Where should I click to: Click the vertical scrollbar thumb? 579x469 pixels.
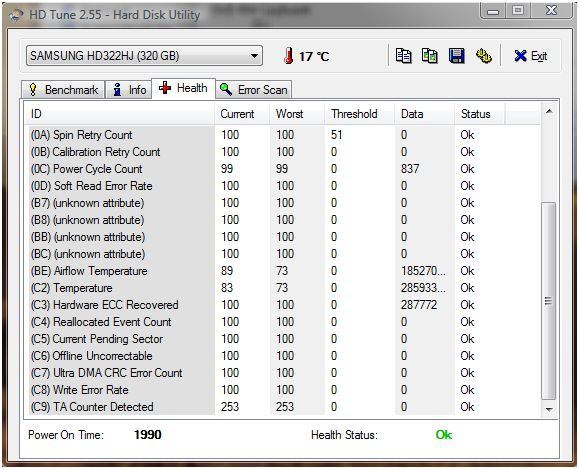(x=549, y=301)
